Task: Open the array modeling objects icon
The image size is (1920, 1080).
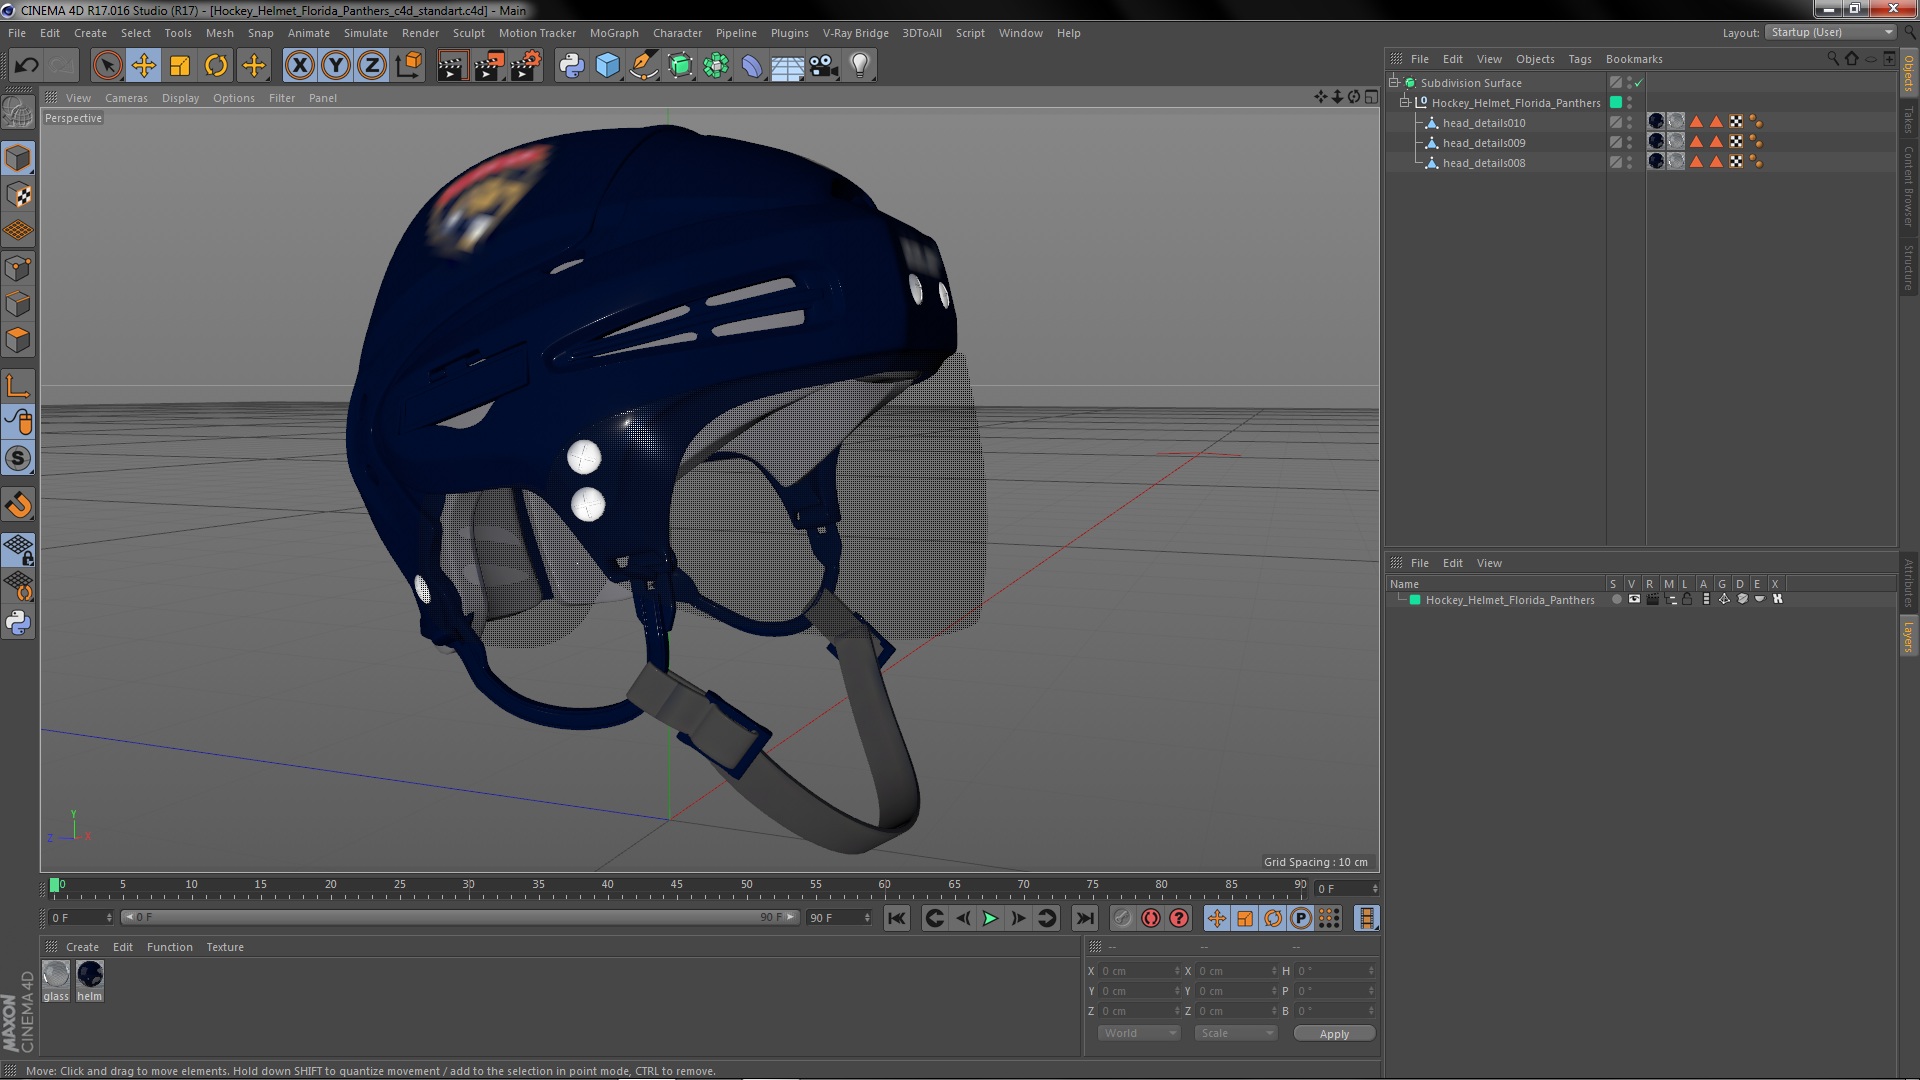Action: click(716, 66)
